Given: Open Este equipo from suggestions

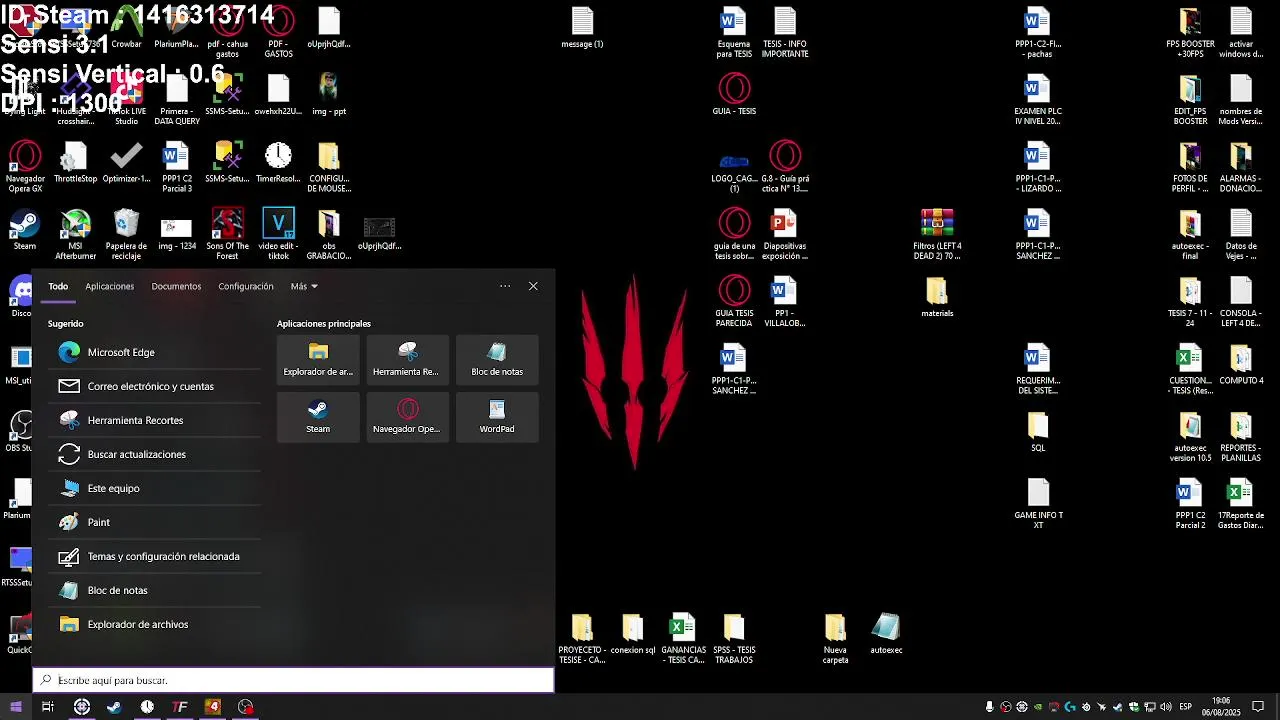Looking at the screenshot, I should 154,488.
